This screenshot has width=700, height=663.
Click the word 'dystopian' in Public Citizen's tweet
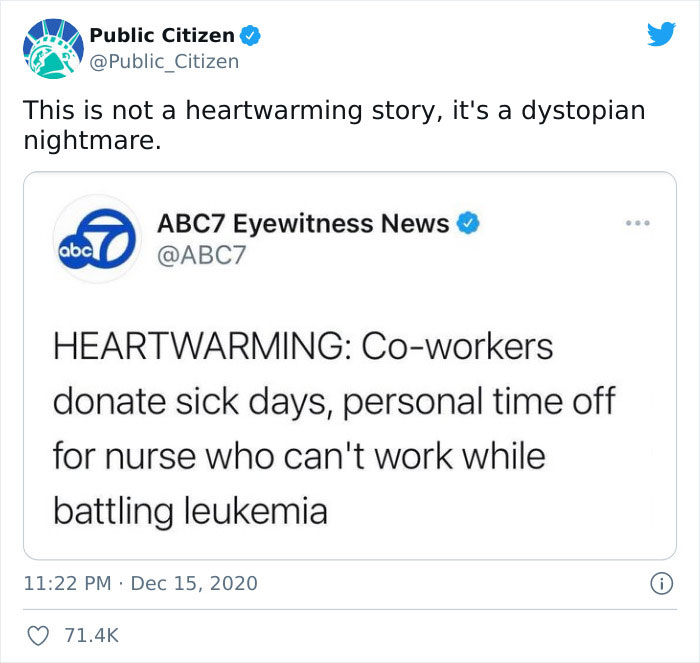pyautogui.click(x=583, y=111)
